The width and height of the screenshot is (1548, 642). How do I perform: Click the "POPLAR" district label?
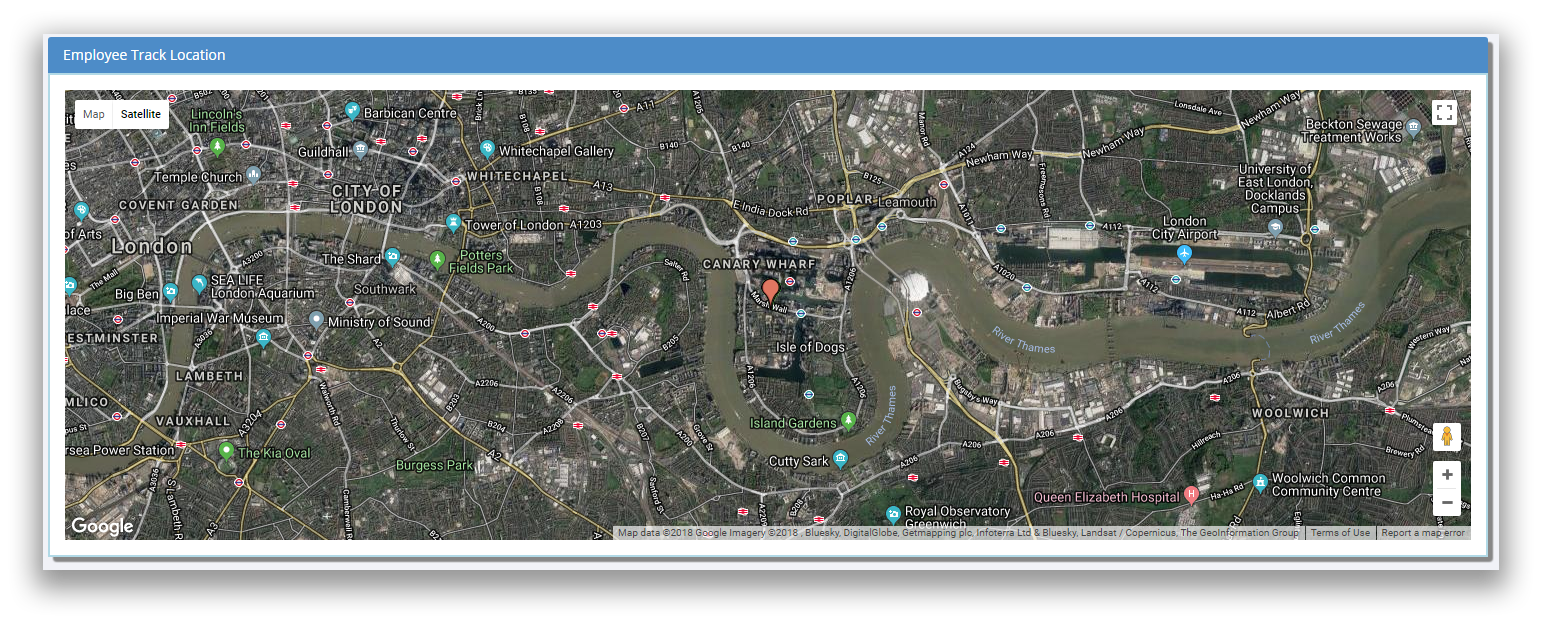point(843,199)
